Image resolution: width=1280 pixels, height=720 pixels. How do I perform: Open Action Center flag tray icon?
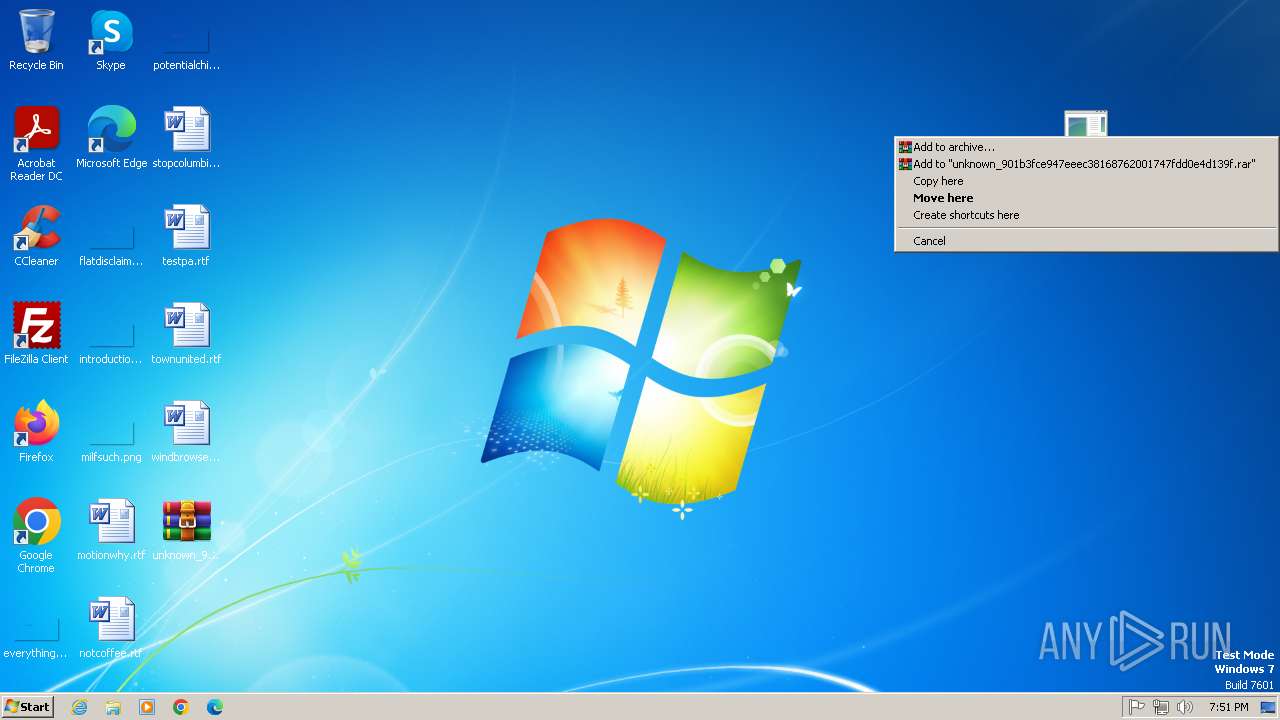click(1137, 707)
